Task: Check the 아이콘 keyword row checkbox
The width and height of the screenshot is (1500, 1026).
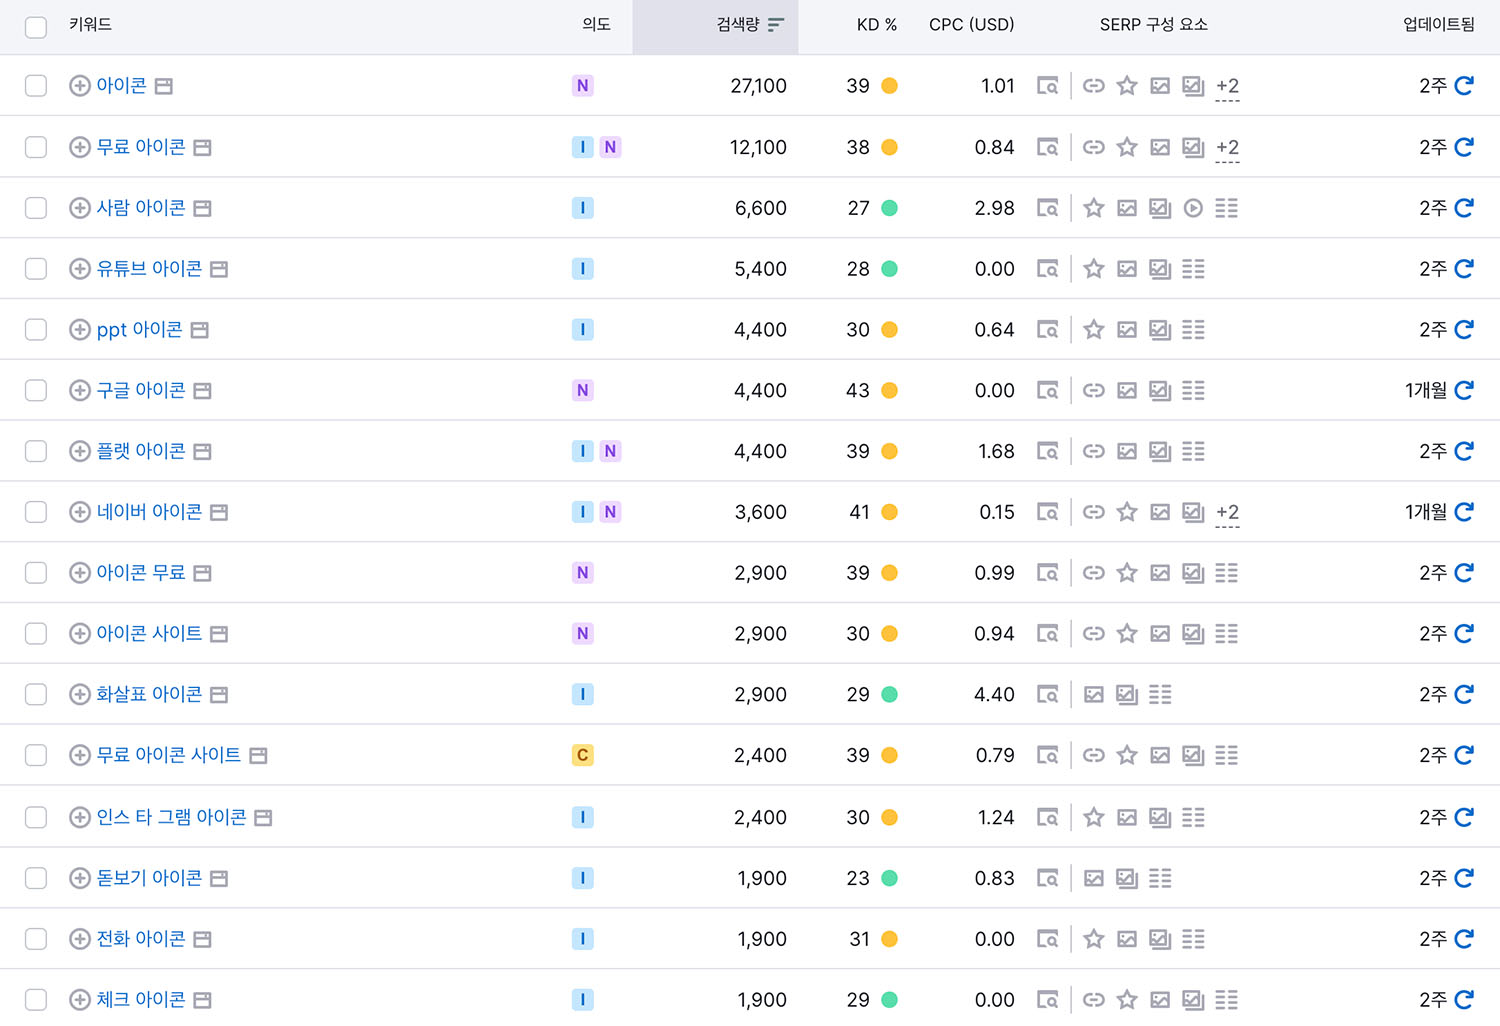Action: 36,86
